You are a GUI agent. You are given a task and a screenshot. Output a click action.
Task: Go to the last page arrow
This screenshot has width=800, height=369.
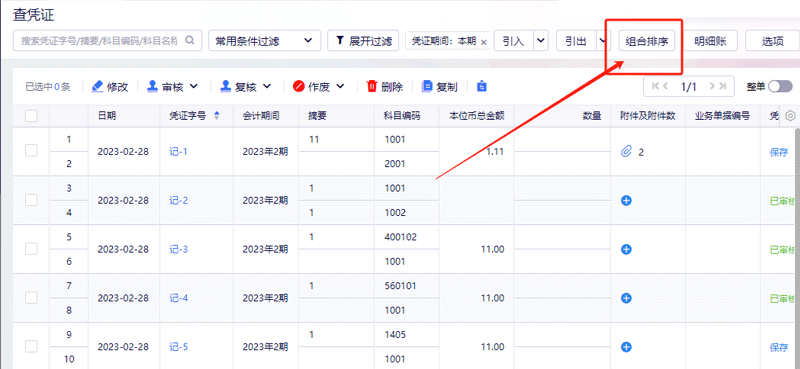[722, 86]
